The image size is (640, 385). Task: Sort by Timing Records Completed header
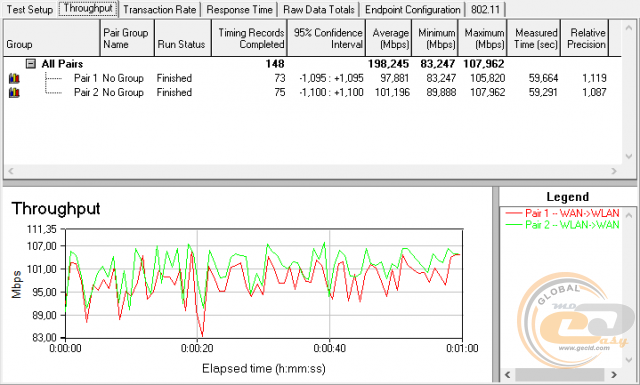(249, 38)
